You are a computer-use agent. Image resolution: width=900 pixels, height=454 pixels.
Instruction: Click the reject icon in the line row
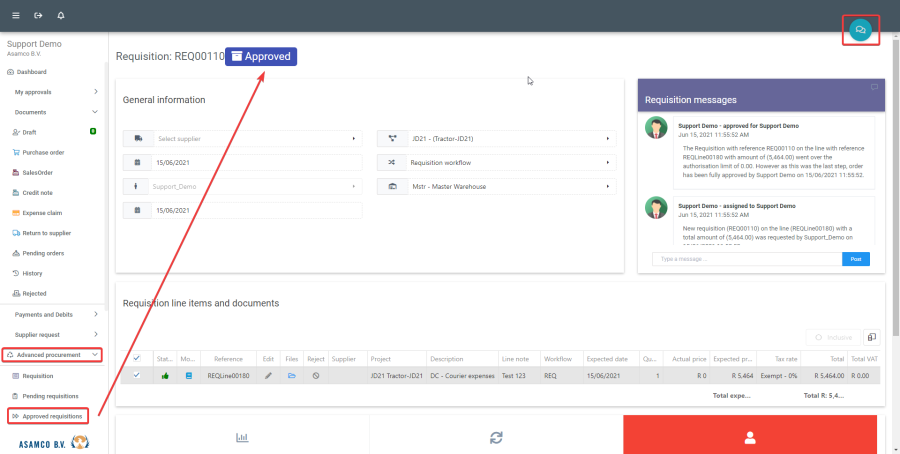pyautogui.click(x=316, y=375)
